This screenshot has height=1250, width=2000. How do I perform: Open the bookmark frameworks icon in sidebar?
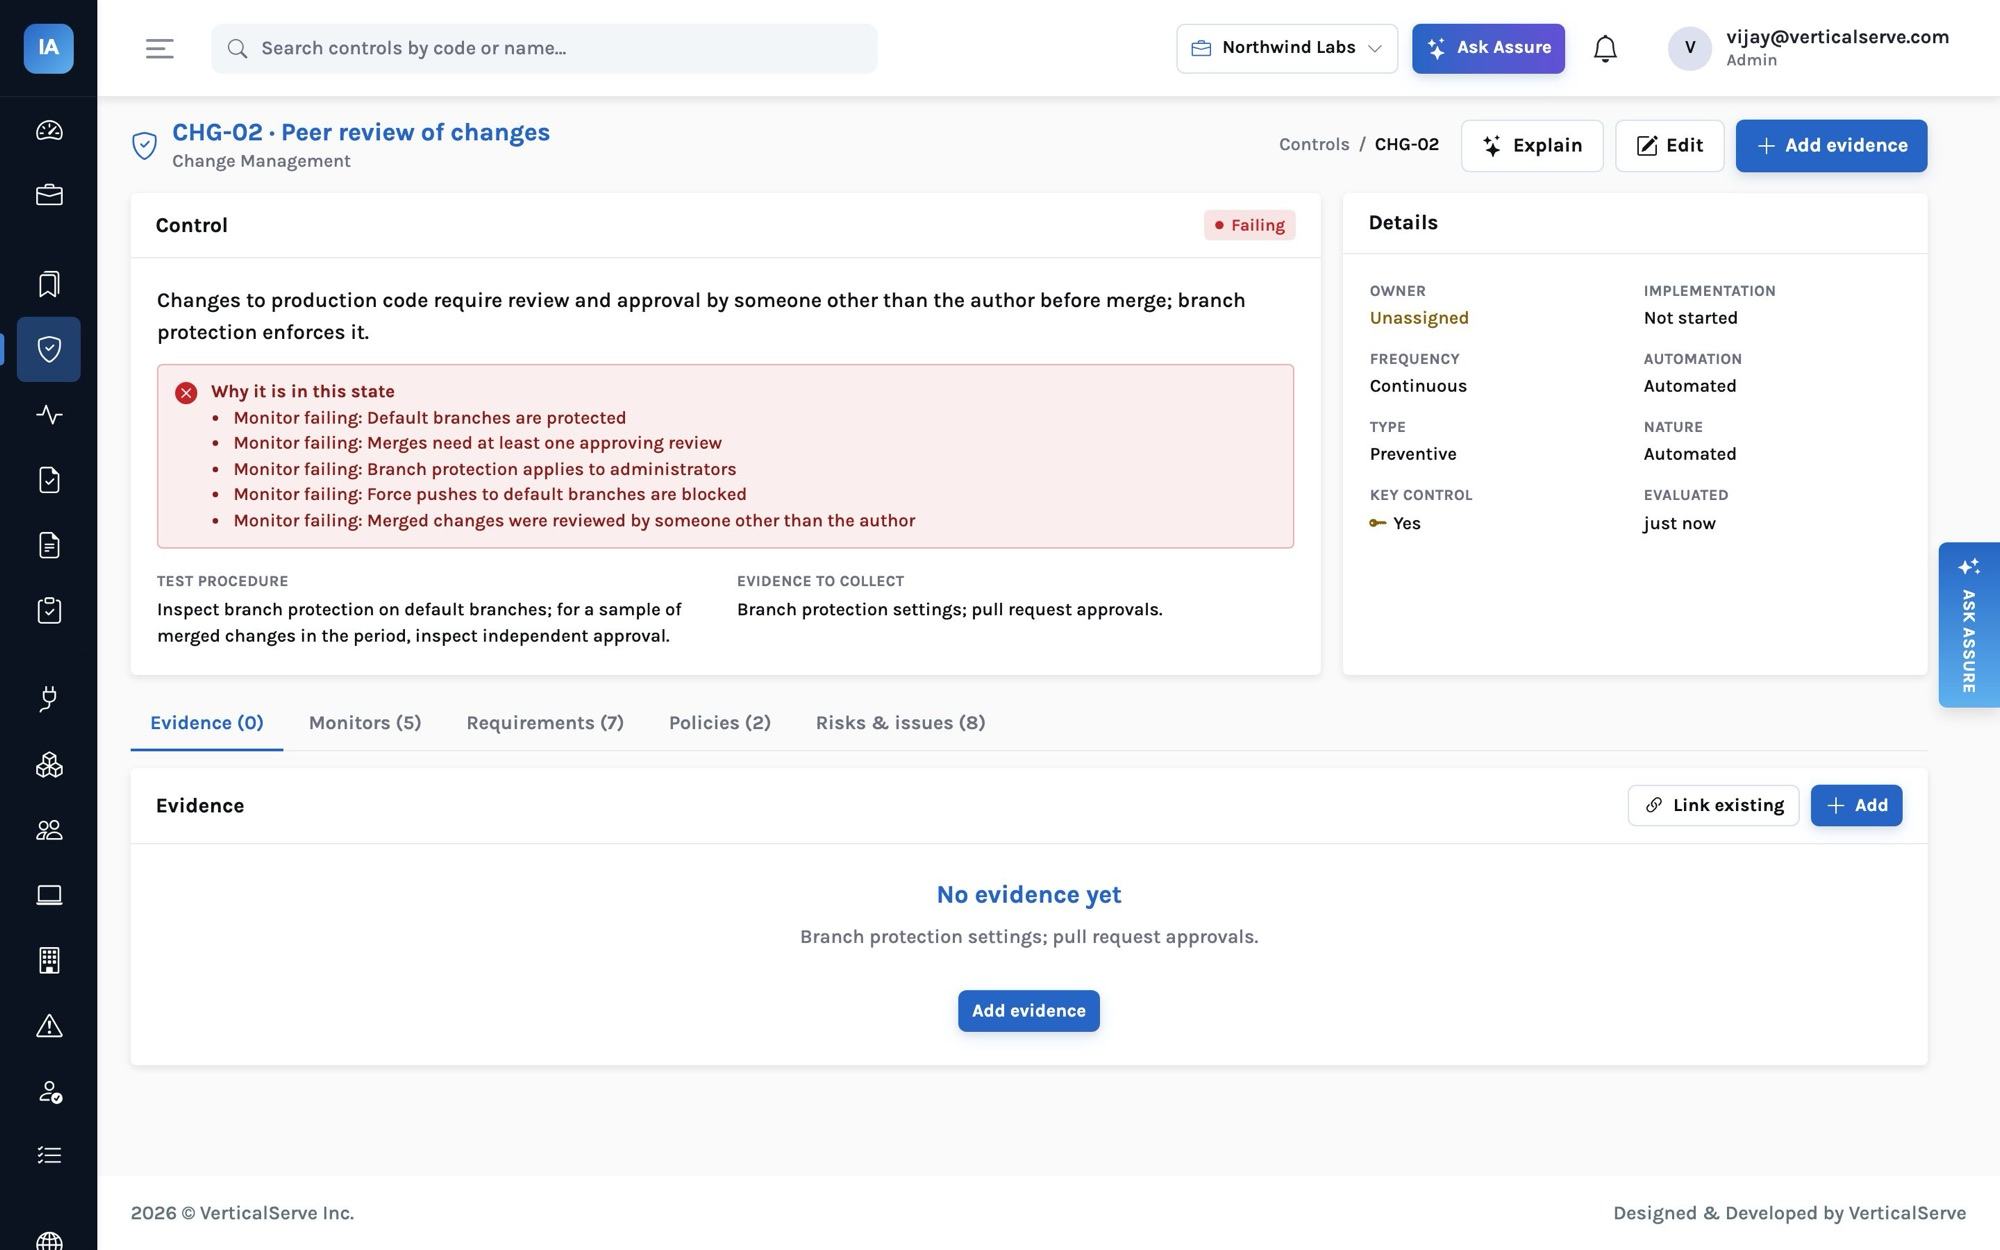[x=49, y=284]
